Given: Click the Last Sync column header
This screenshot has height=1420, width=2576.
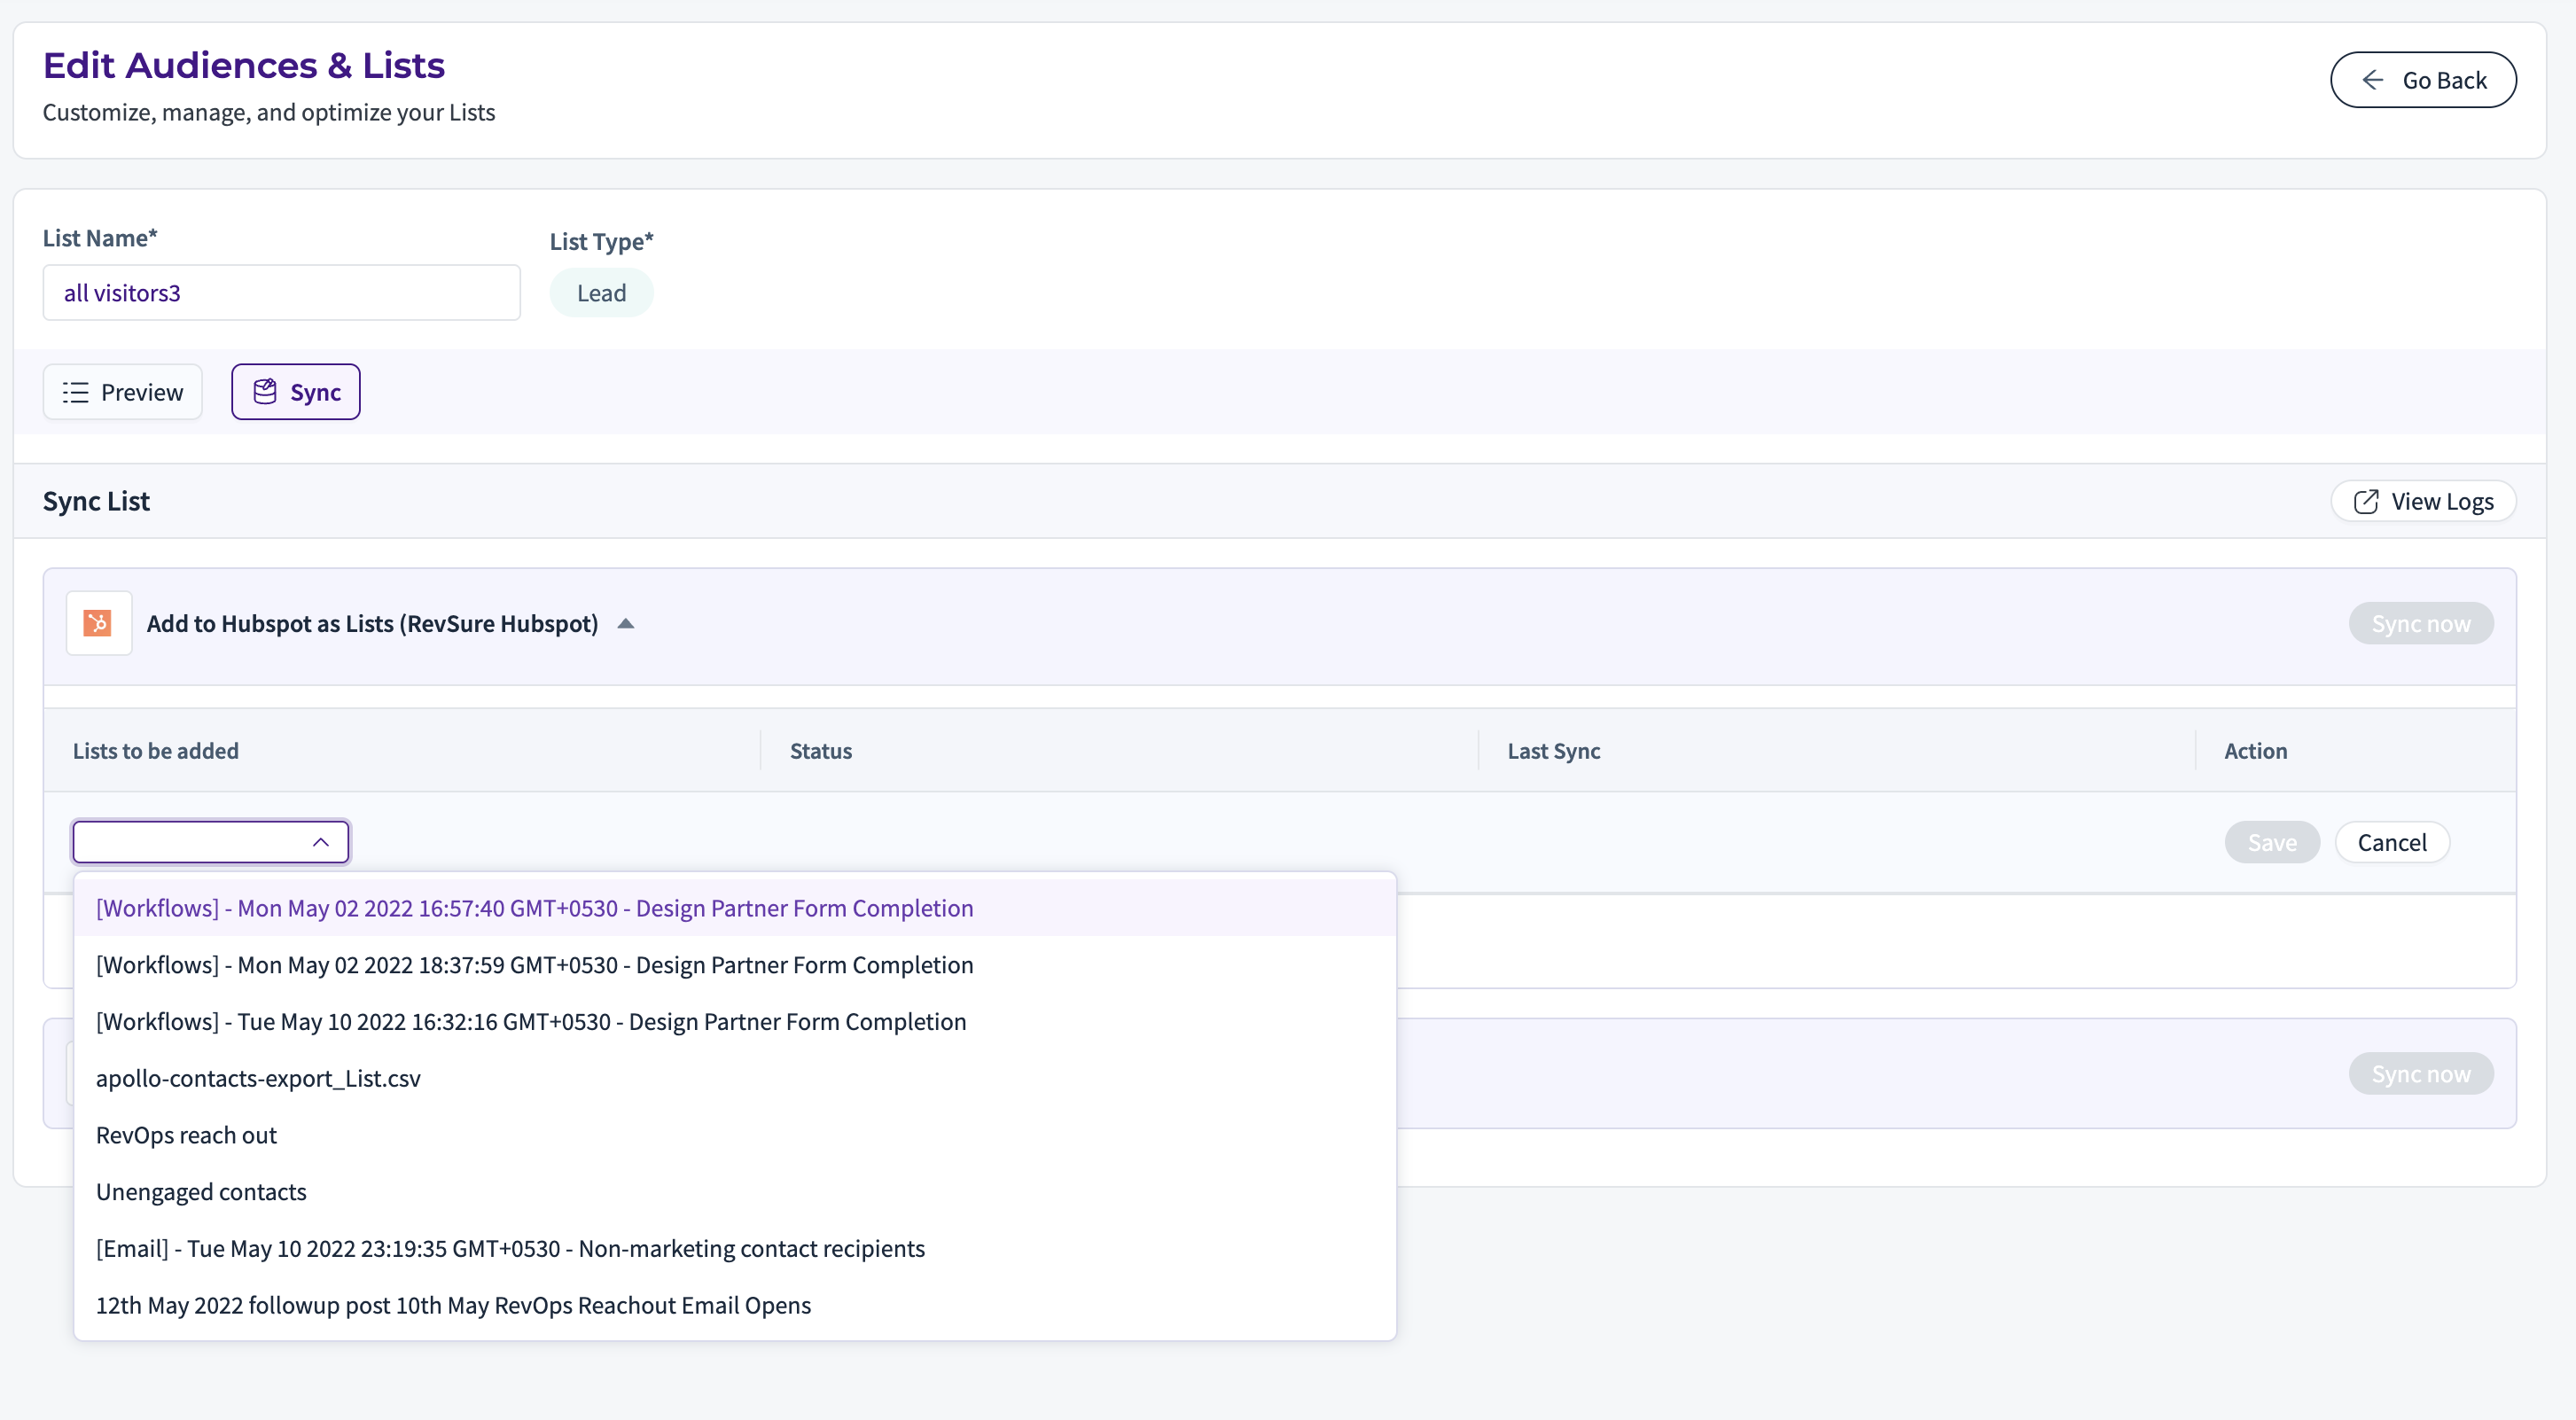Looking at the screenshot, I should (1554, 750).
